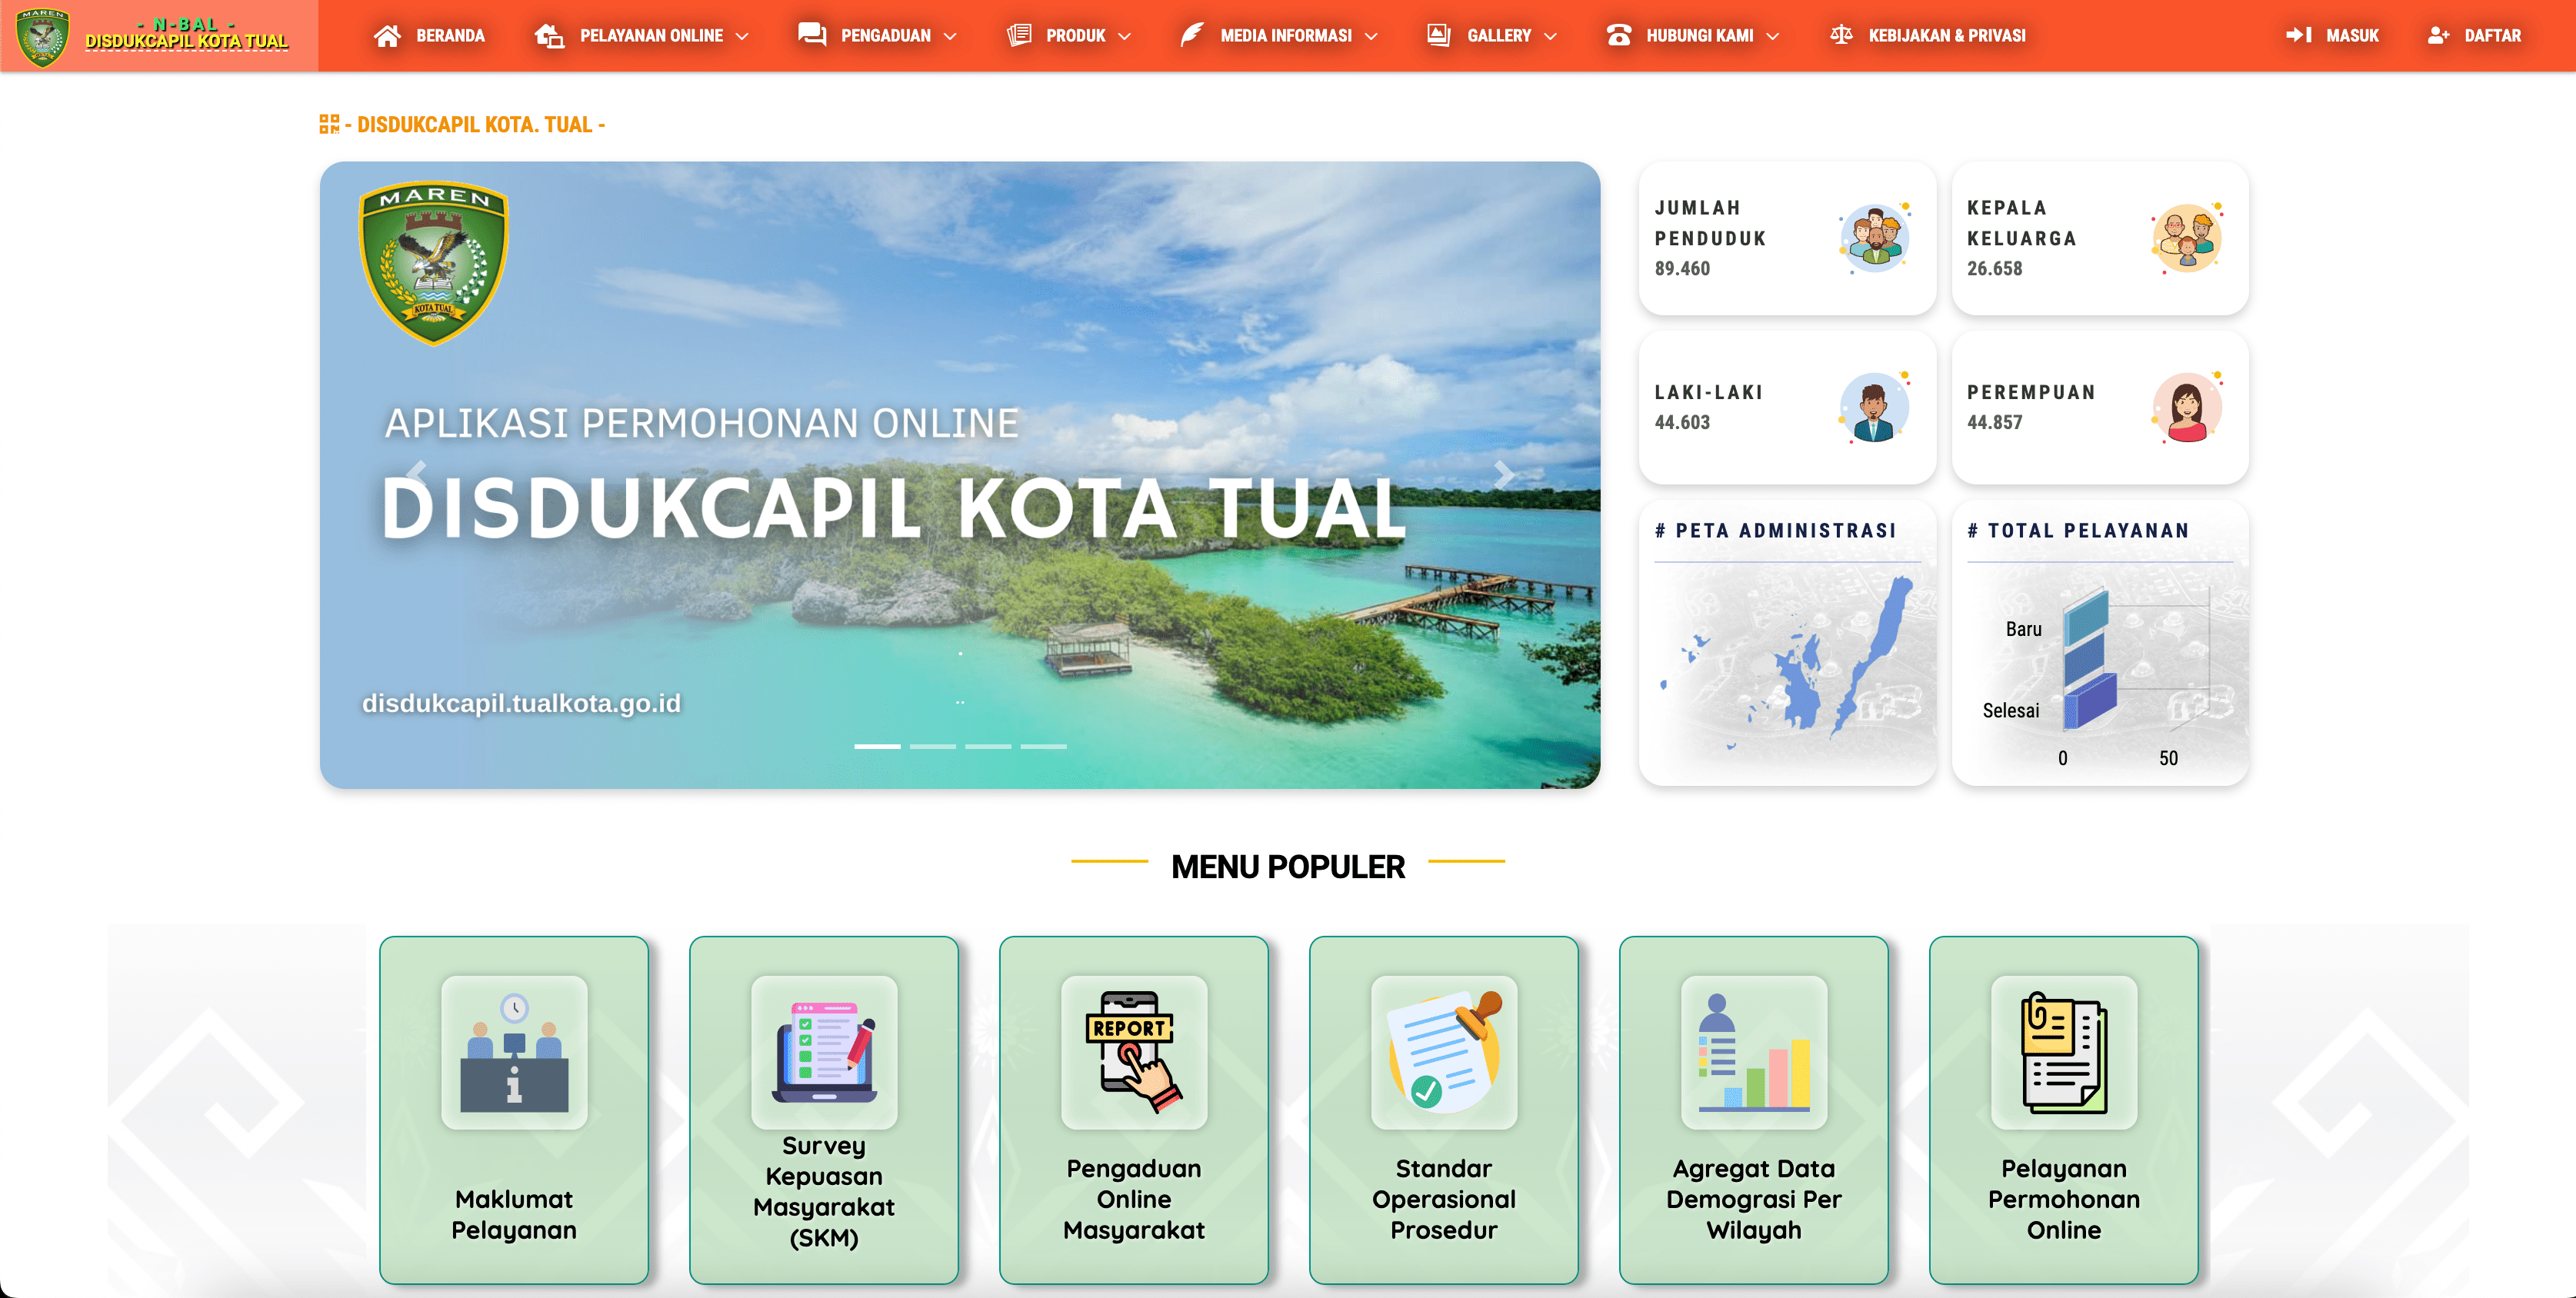Click the Jumlah Penduduk people icon
2576x1298 pixels.
click(1875, 238)
